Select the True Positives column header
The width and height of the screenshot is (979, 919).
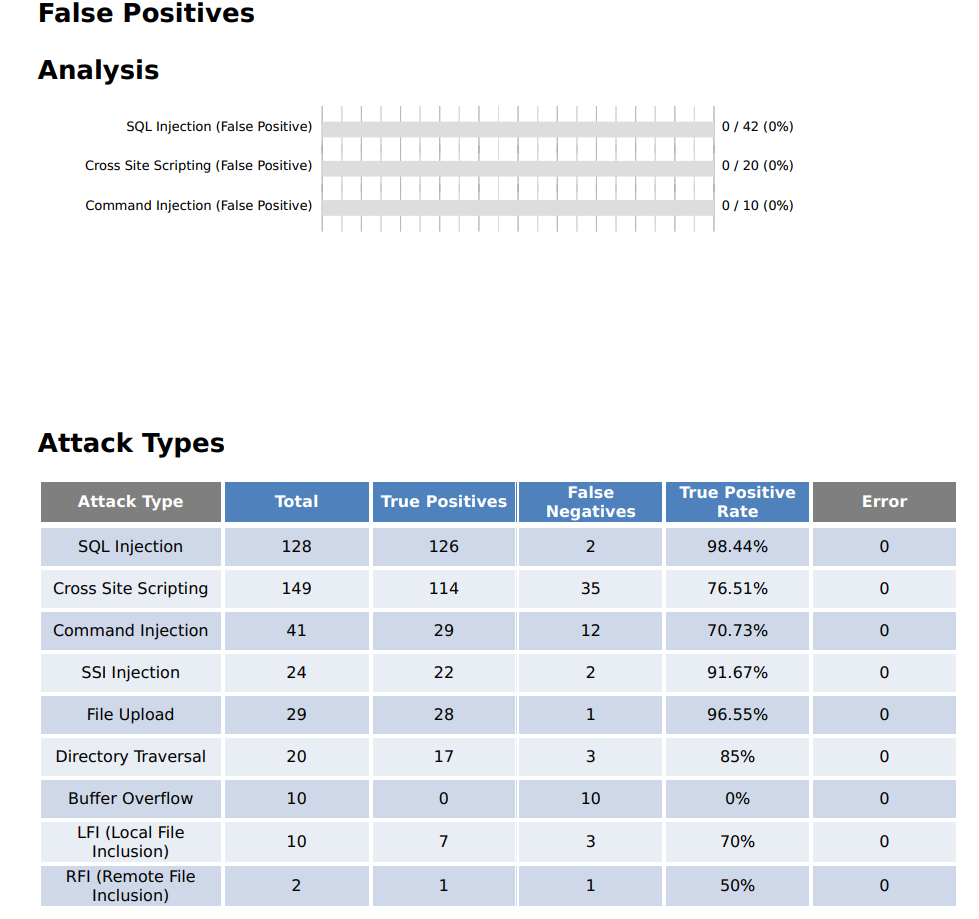(x=444, y=502)
